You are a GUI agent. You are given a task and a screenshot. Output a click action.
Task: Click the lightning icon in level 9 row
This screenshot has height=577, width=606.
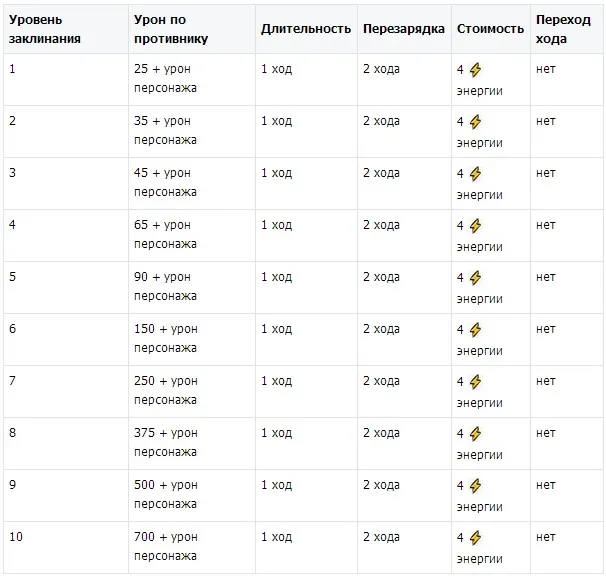click(x=475, y=486)
